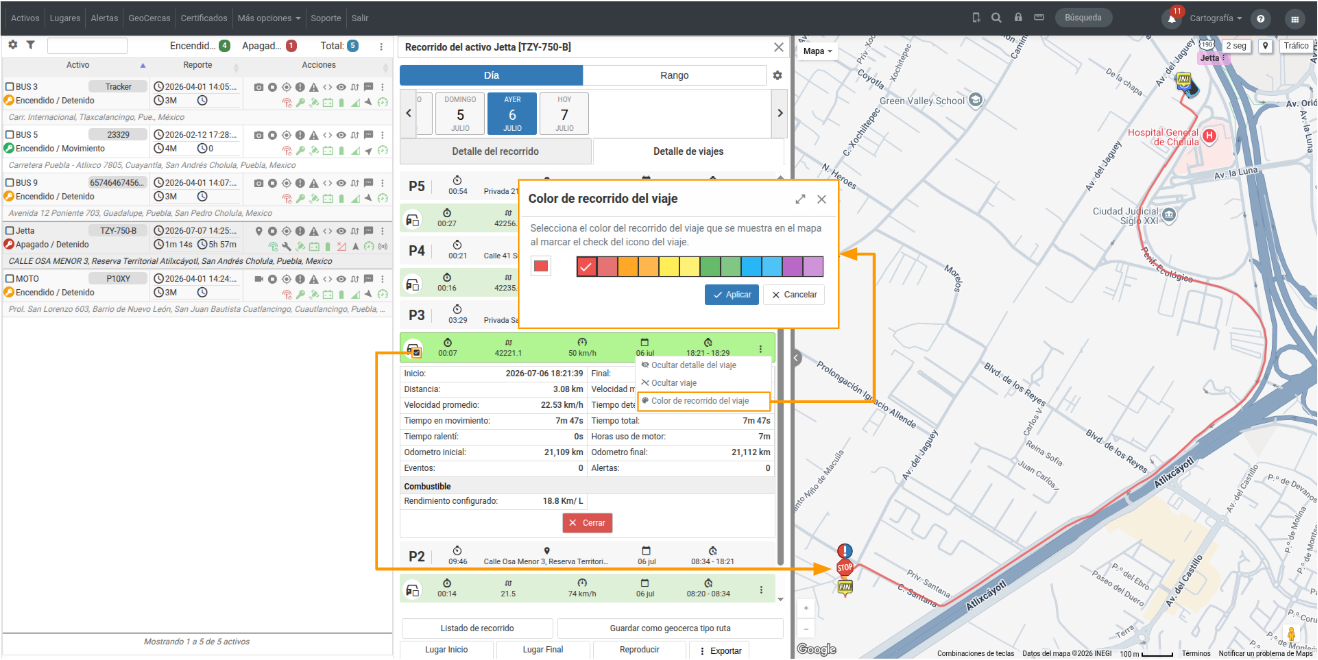Toggle the eye visibility icon in BUS 3 row

coord(341,87)
